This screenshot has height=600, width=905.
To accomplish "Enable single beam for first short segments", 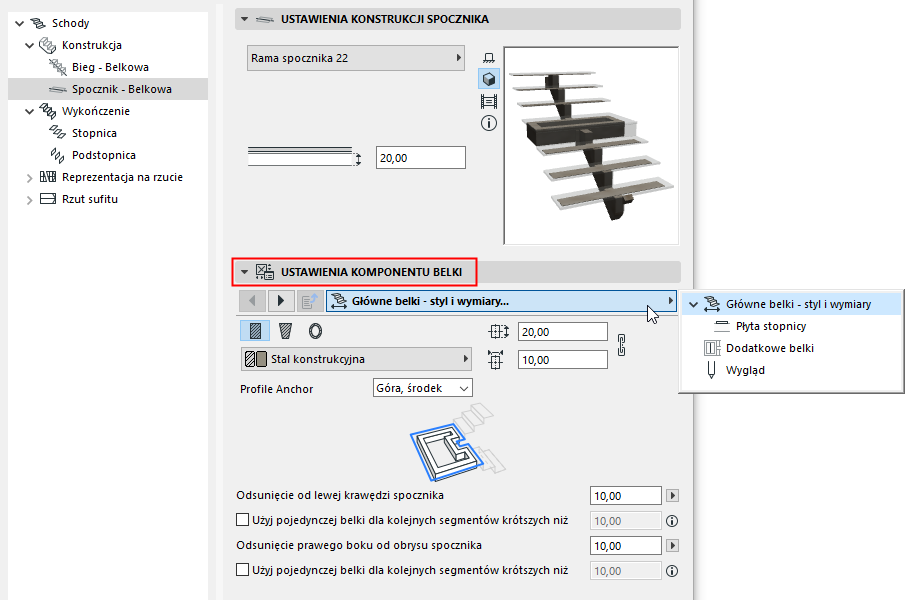I will (x=242, y=520).
